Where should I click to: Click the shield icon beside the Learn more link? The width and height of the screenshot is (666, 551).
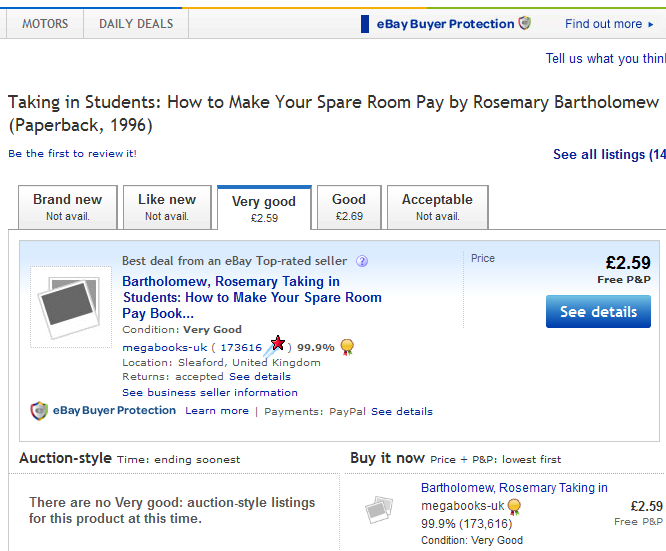click(39, 411)
